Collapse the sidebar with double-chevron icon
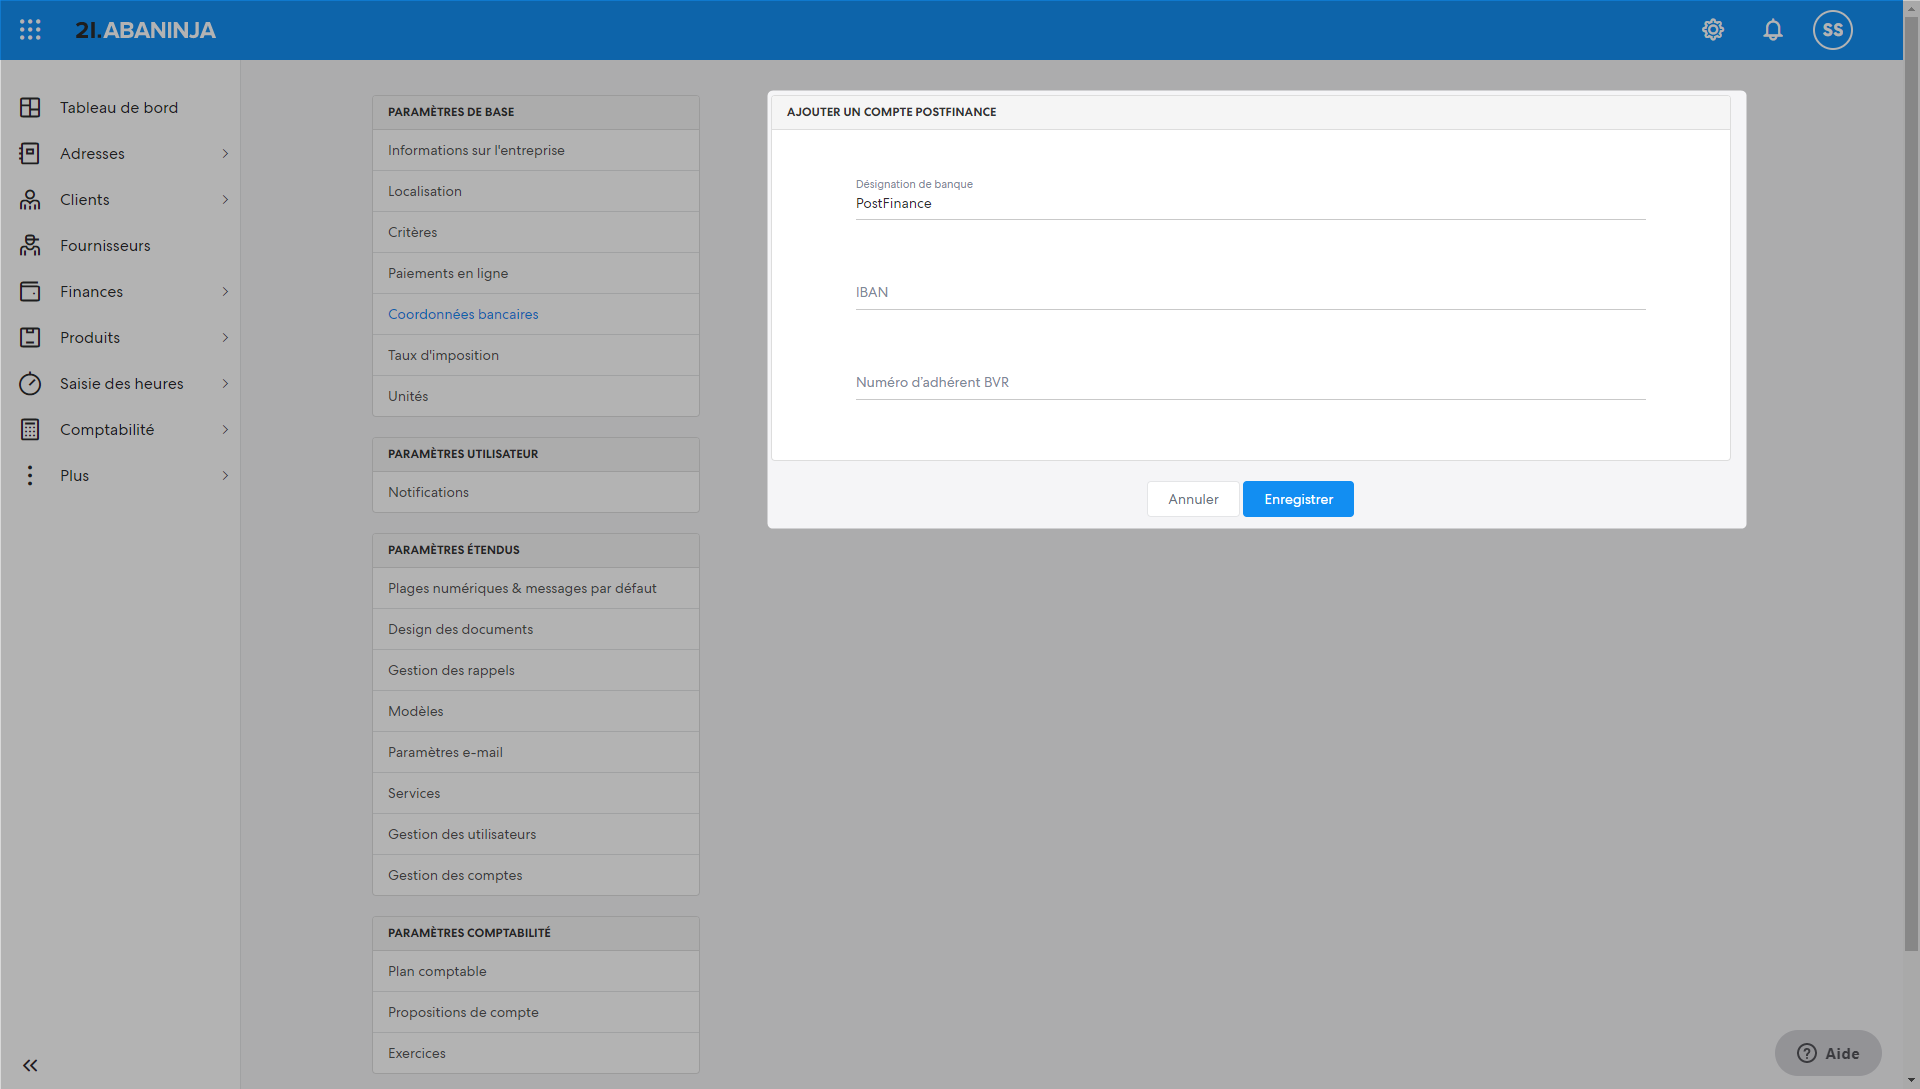Screen dimensions: 1920x1089 pos(30,1065)
